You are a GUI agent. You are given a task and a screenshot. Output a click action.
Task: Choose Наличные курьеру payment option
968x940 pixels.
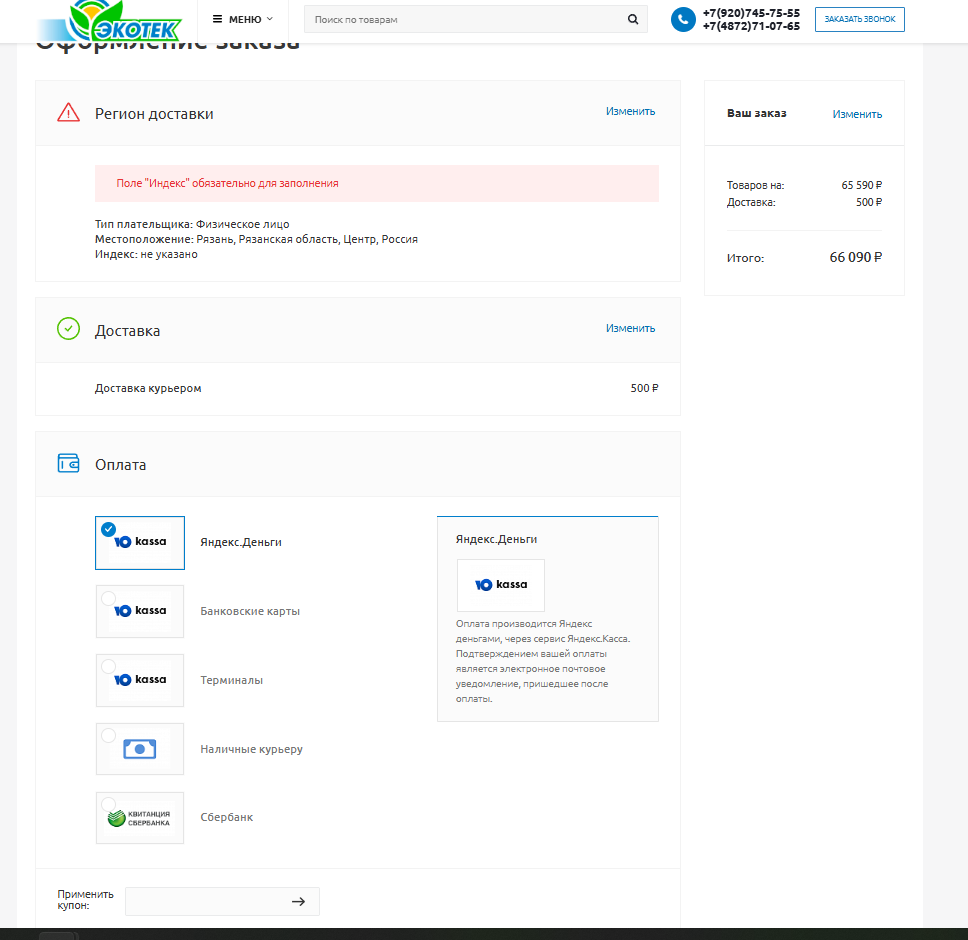tap(140, 749)
